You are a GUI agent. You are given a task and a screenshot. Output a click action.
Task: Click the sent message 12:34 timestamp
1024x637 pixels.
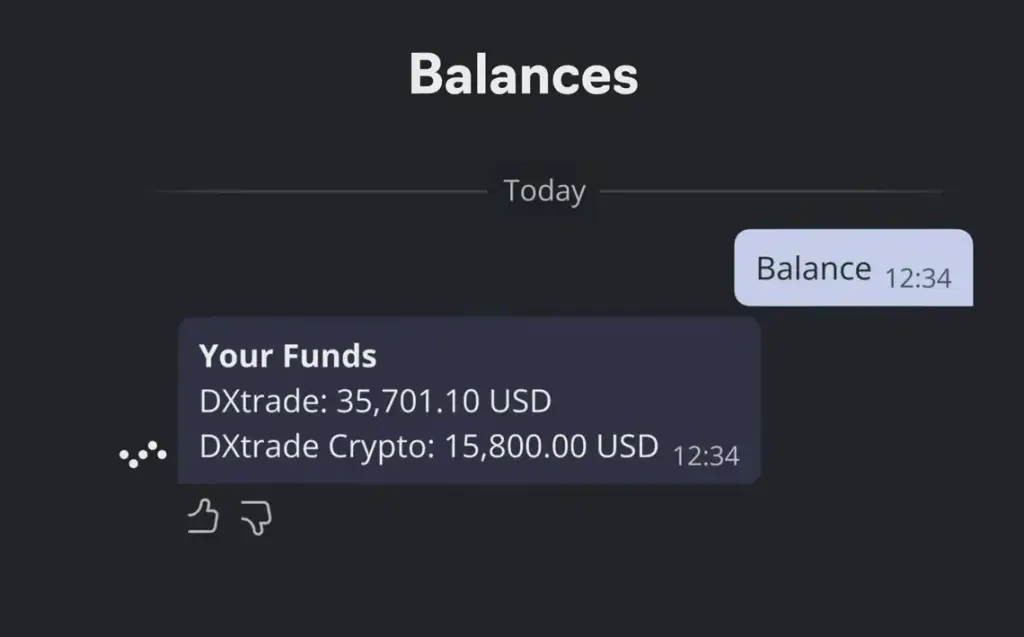coord(918,278)
